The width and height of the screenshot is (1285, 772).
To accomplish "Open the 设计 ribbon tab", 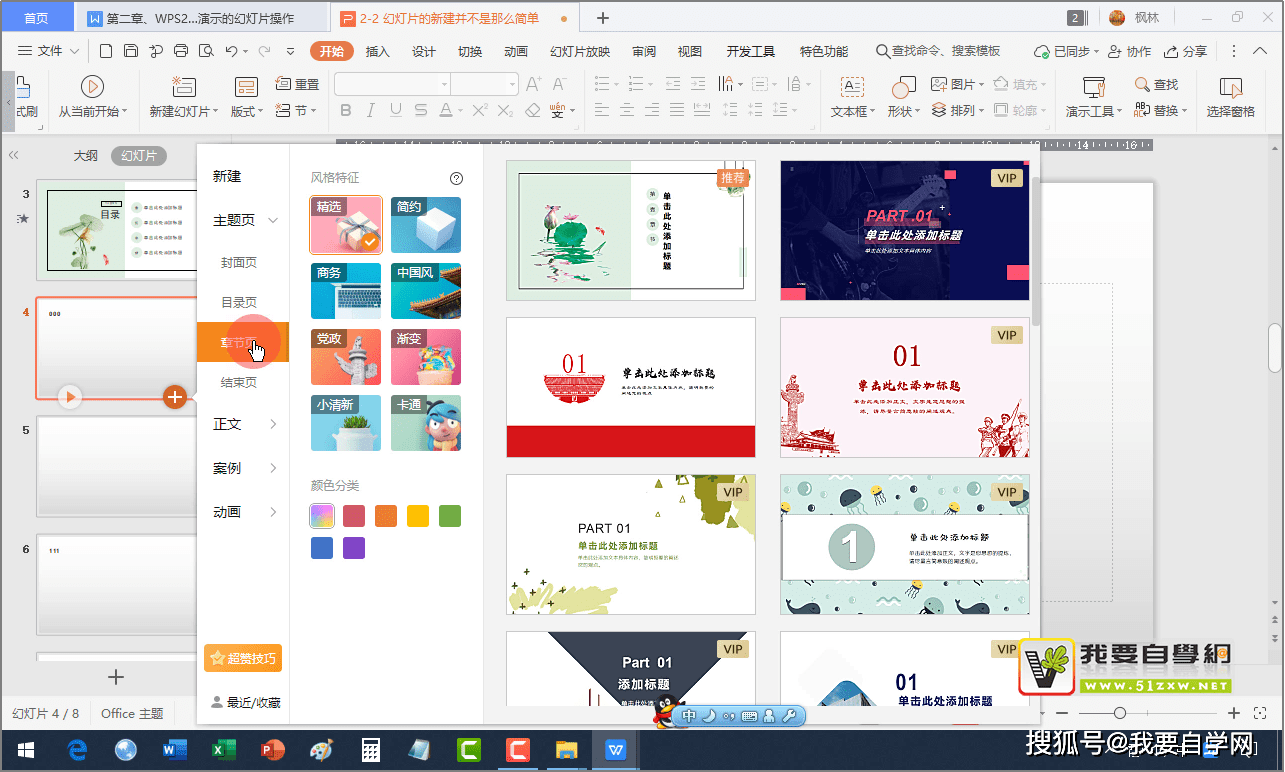I will click(424, 51).
